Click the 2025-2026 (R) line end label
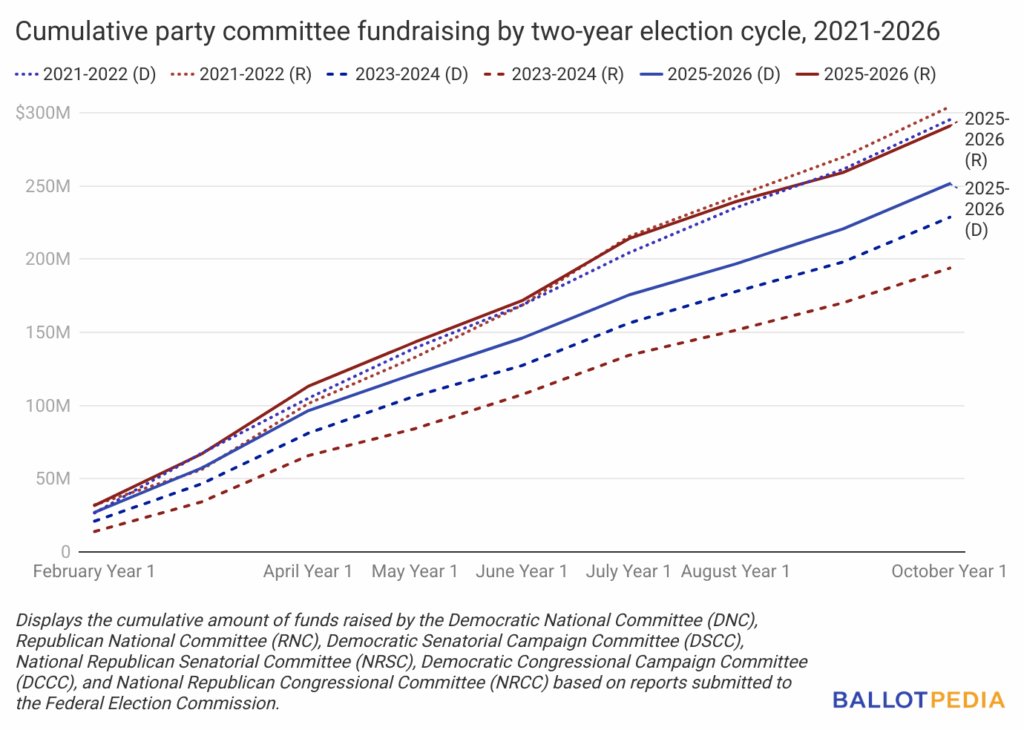The width and height of the screenshot is (1024, 730). [987, 138]
